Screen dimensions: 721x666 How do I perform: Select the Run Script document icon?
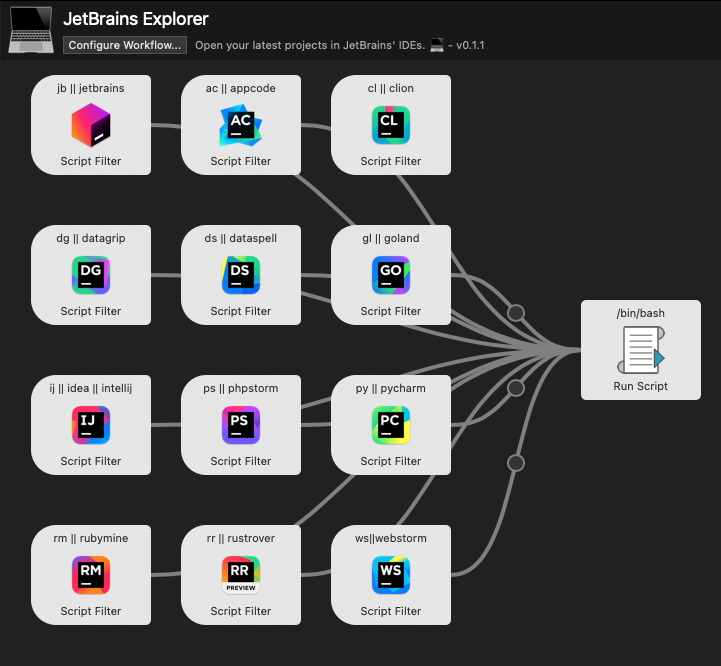click(x=641, y=350)
